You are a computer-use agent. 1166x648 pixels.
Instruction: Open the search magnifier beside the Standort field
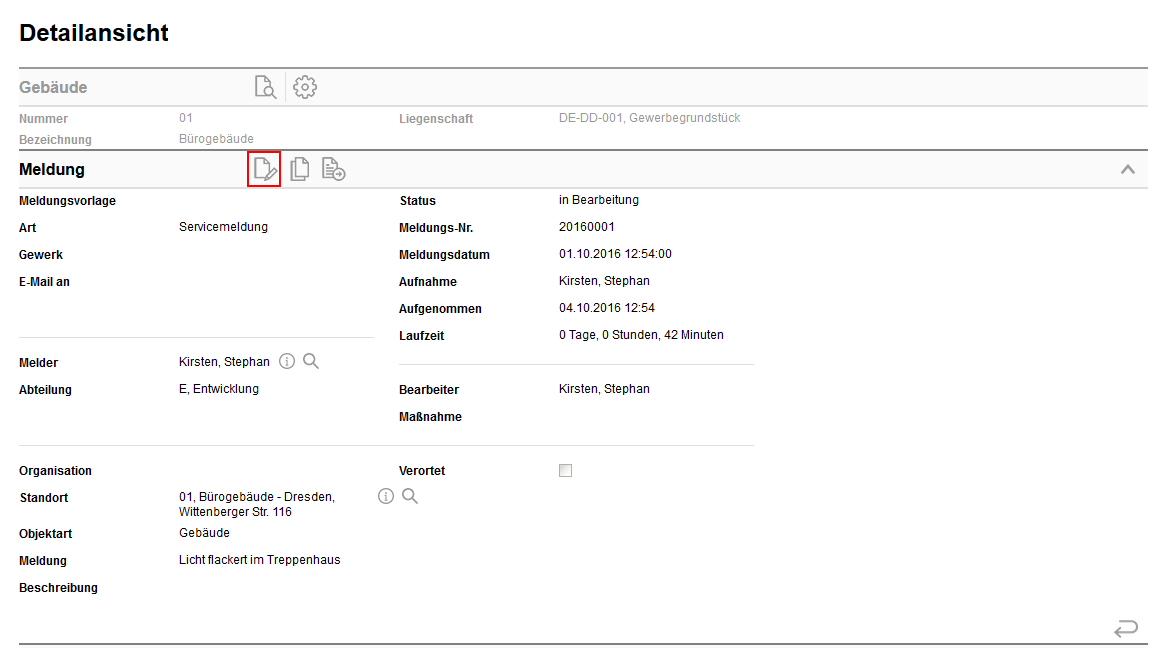410,495
